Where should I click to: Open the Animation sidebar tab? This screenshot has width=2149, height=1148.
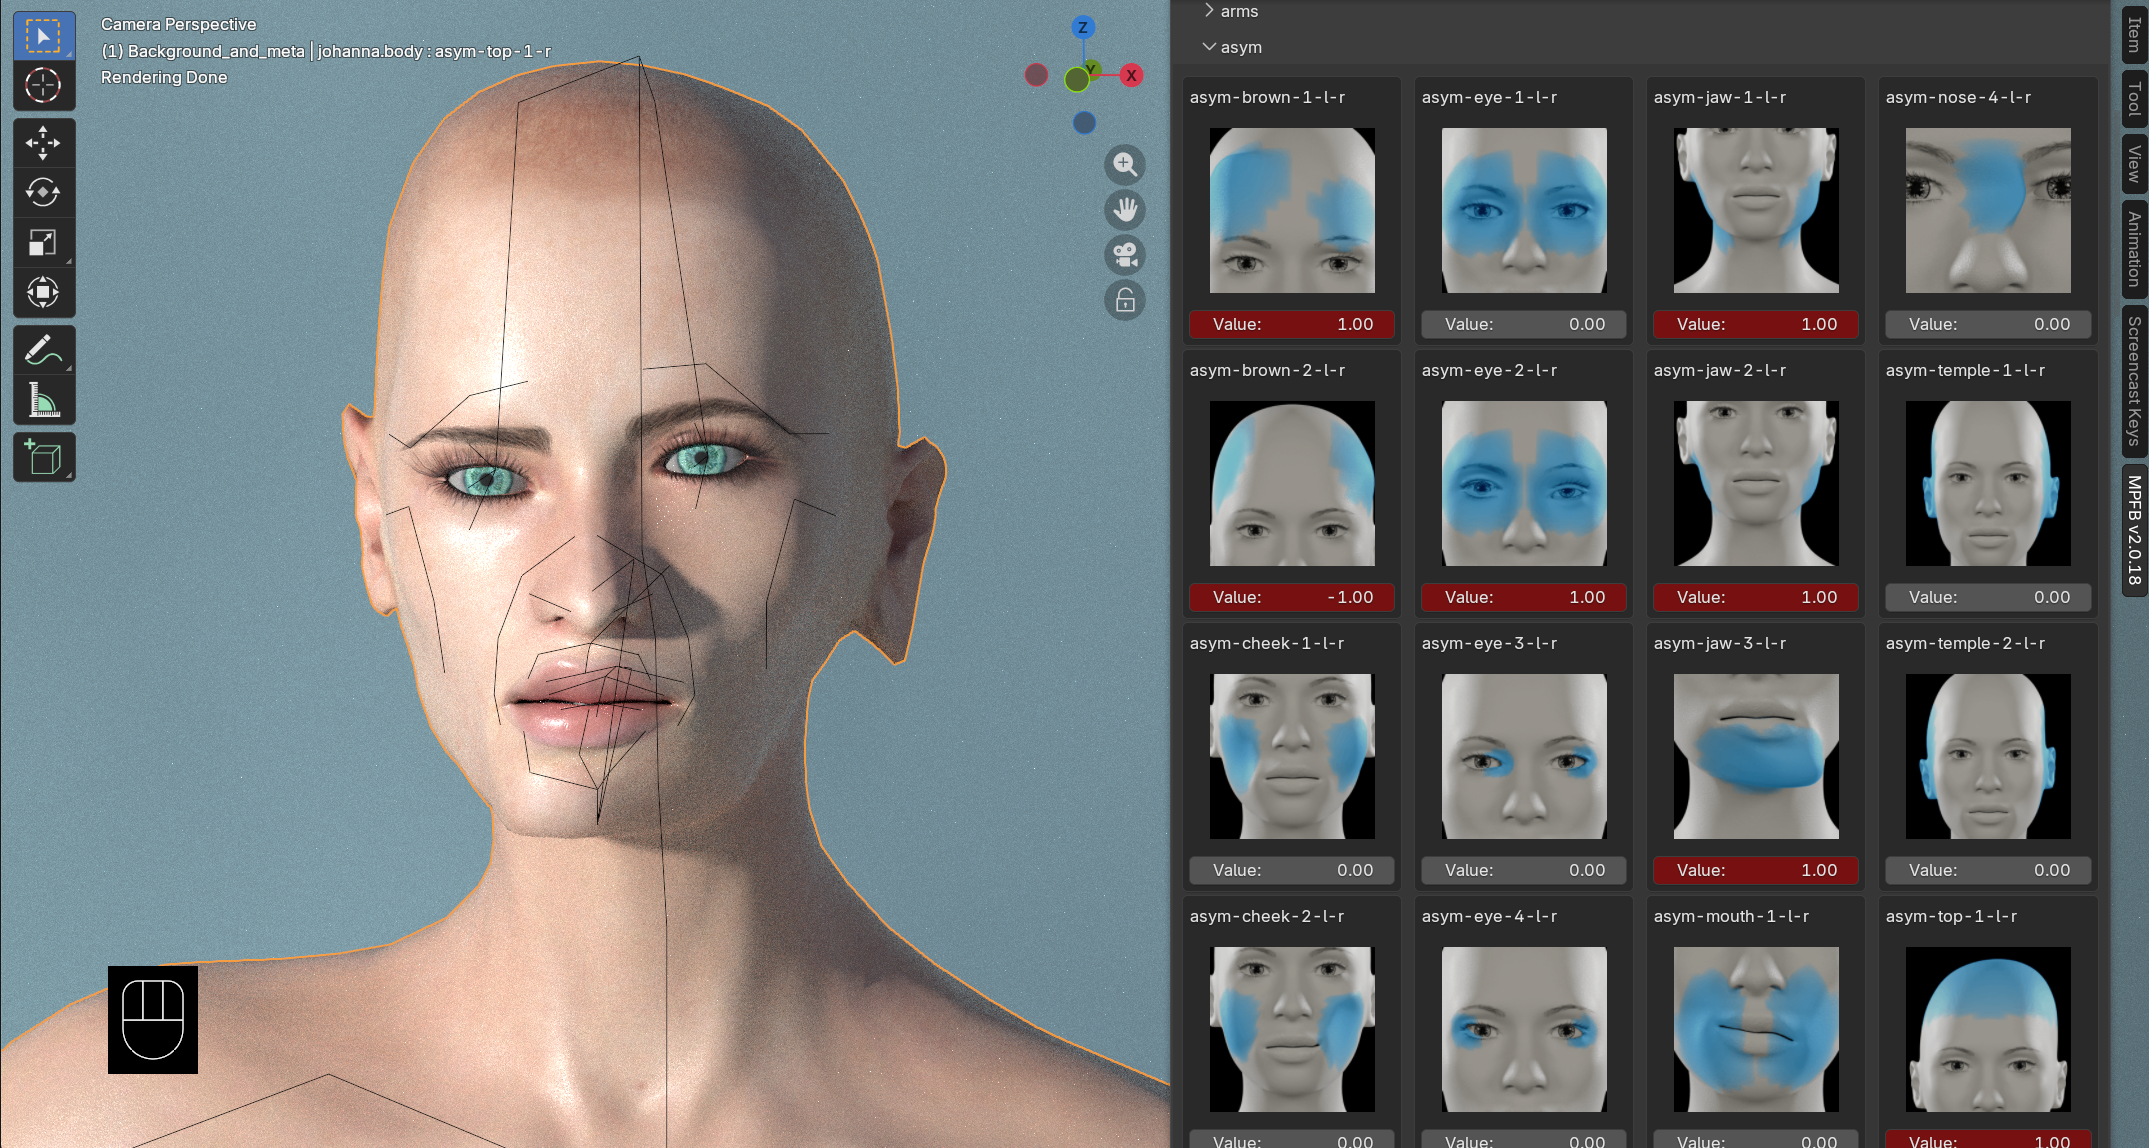[x=2134, y=249]
